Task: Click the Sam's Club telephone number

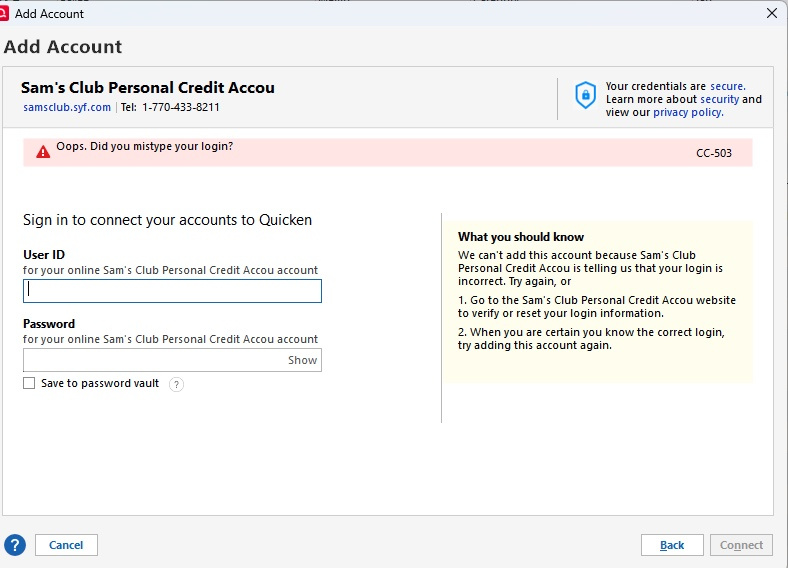Action: pos(180,107)
